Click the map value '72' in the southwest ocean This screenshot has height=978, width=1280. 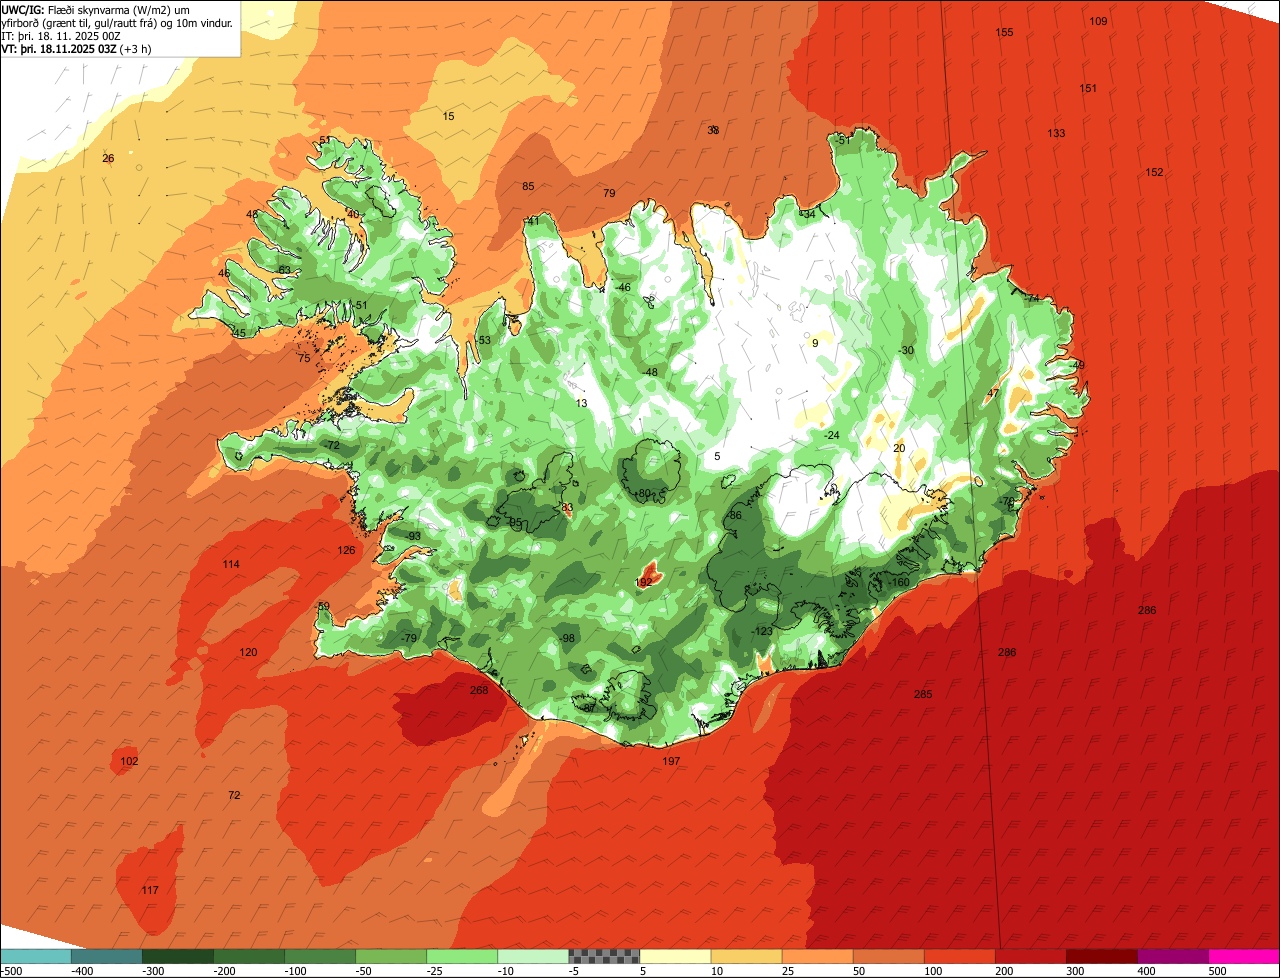[234, 796]
